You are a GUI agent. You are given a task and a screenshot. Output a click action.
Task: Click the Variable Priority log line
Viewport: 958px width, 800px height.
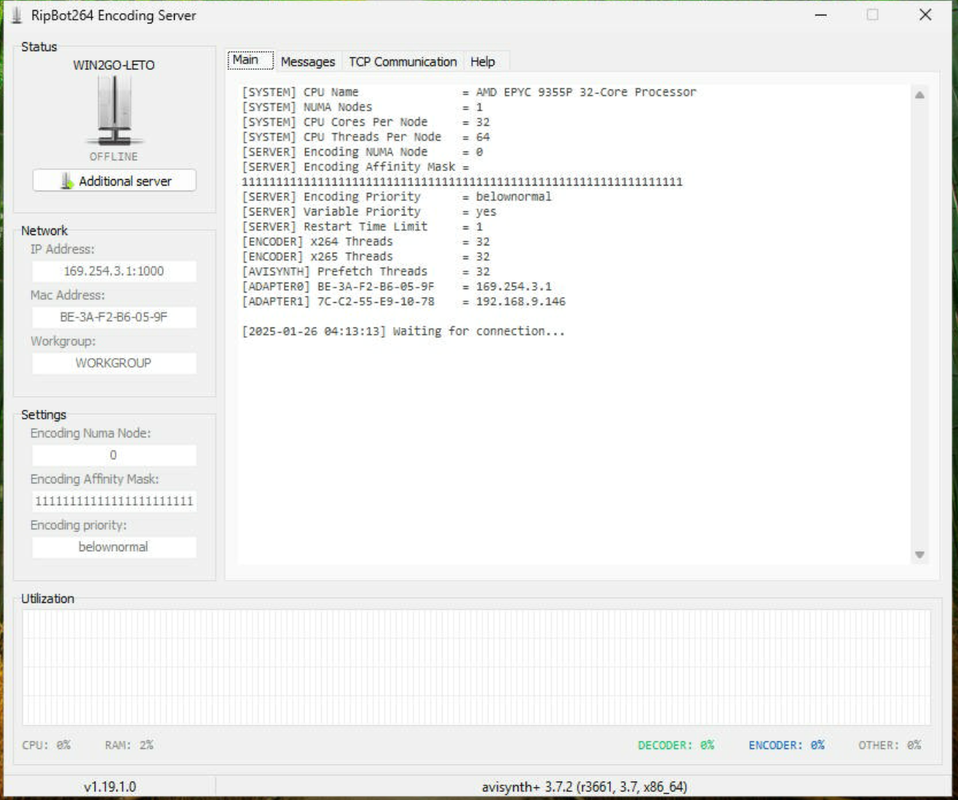368,211
